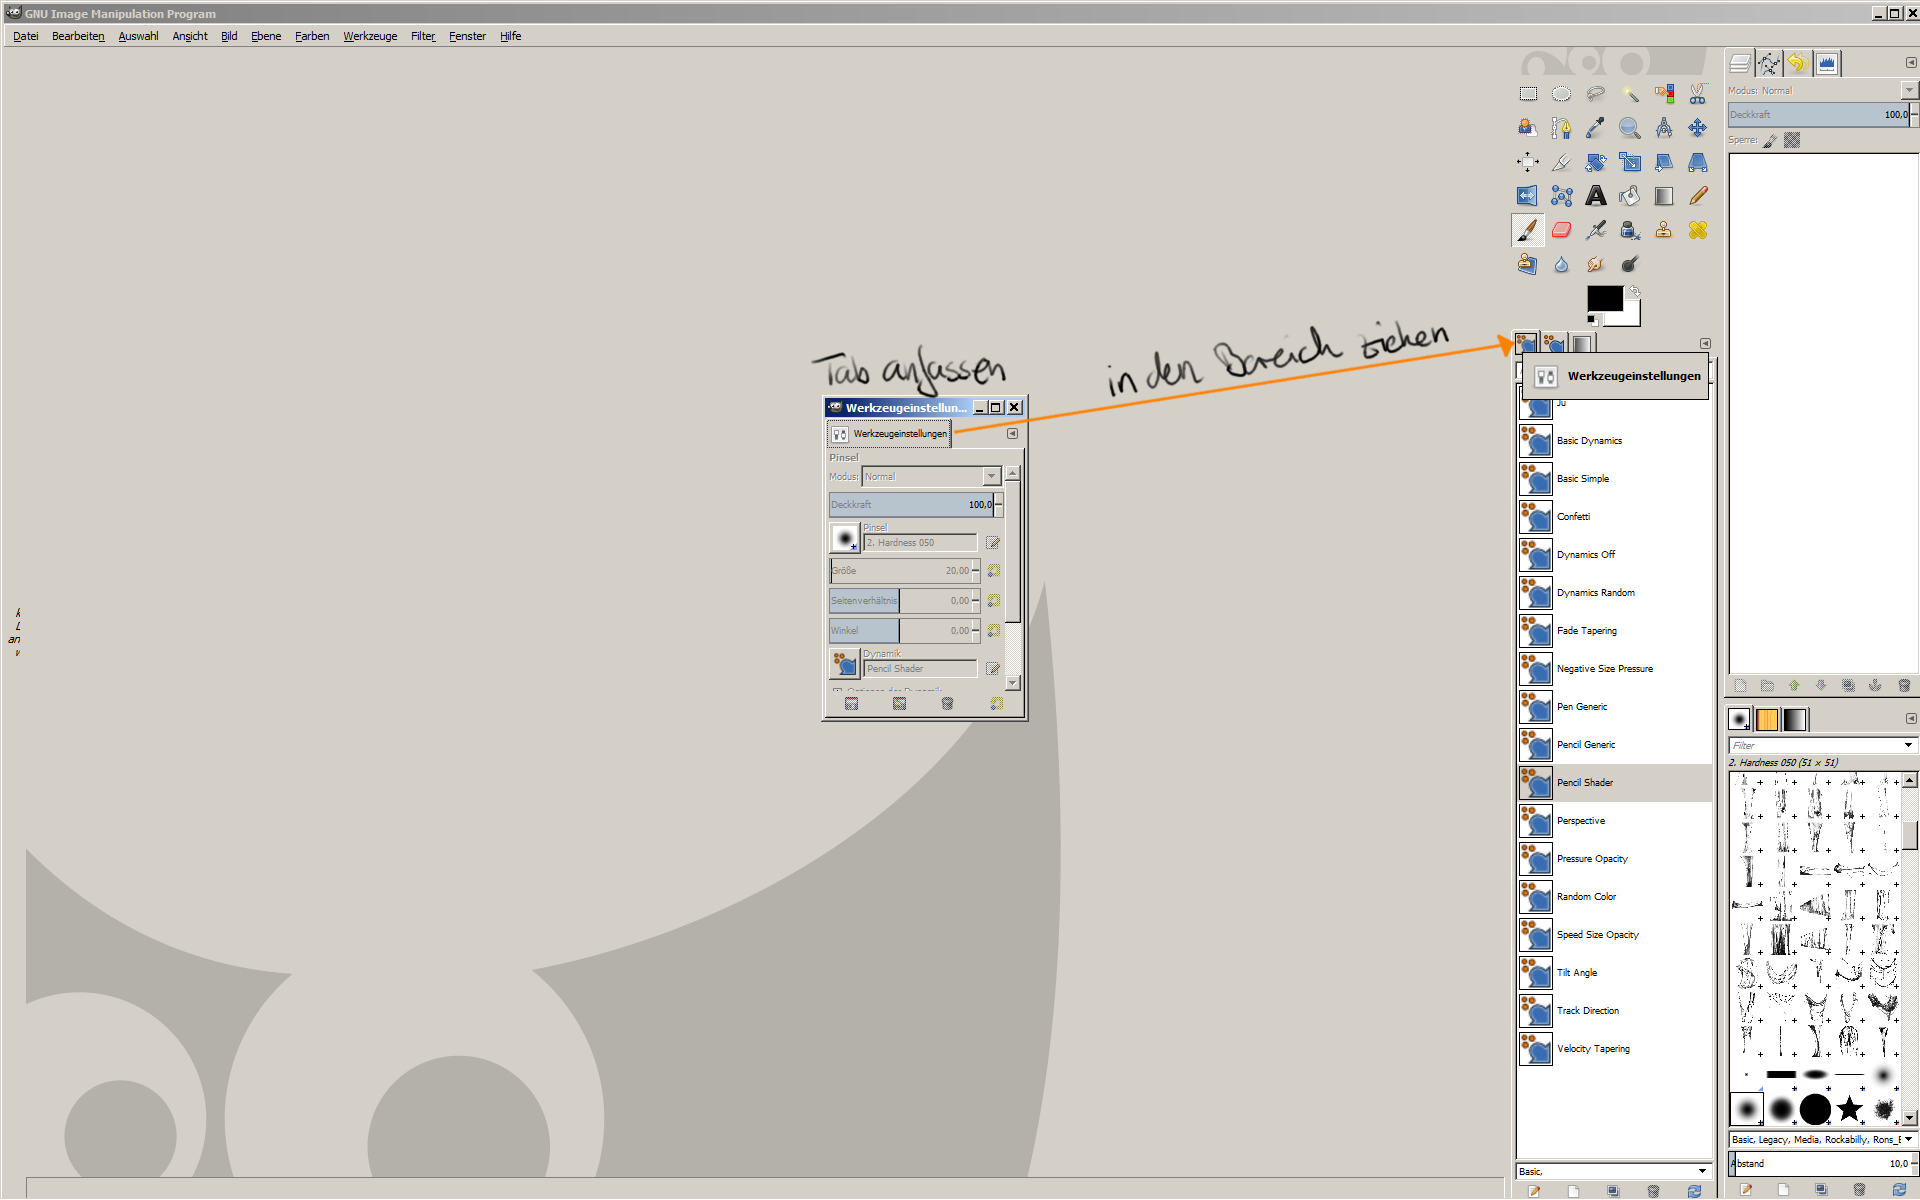Select the Heal tool bandage icon
Viewport: 1920px width, 1200px height.
[x=1697, y=230]
